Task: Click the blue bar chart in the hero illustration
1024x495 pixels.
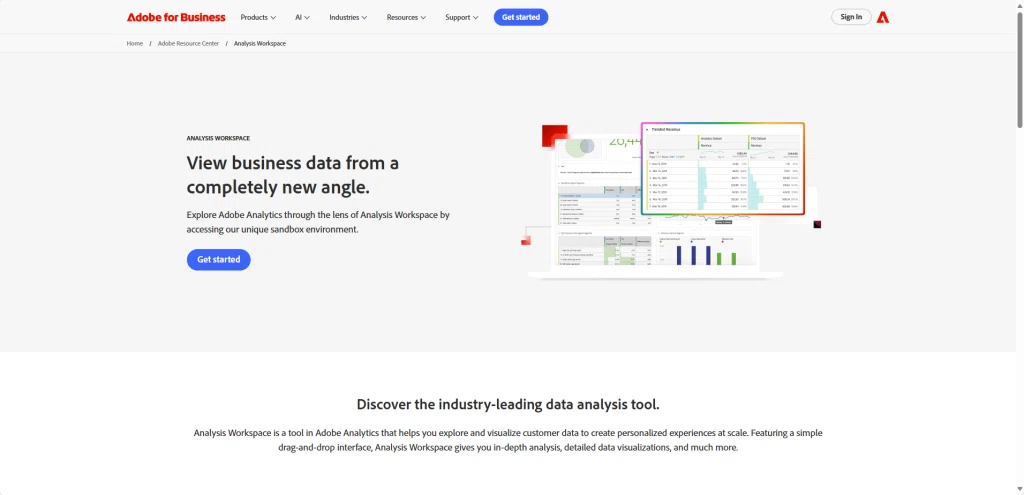Action: pyautogui.click(x=694, y=253)
